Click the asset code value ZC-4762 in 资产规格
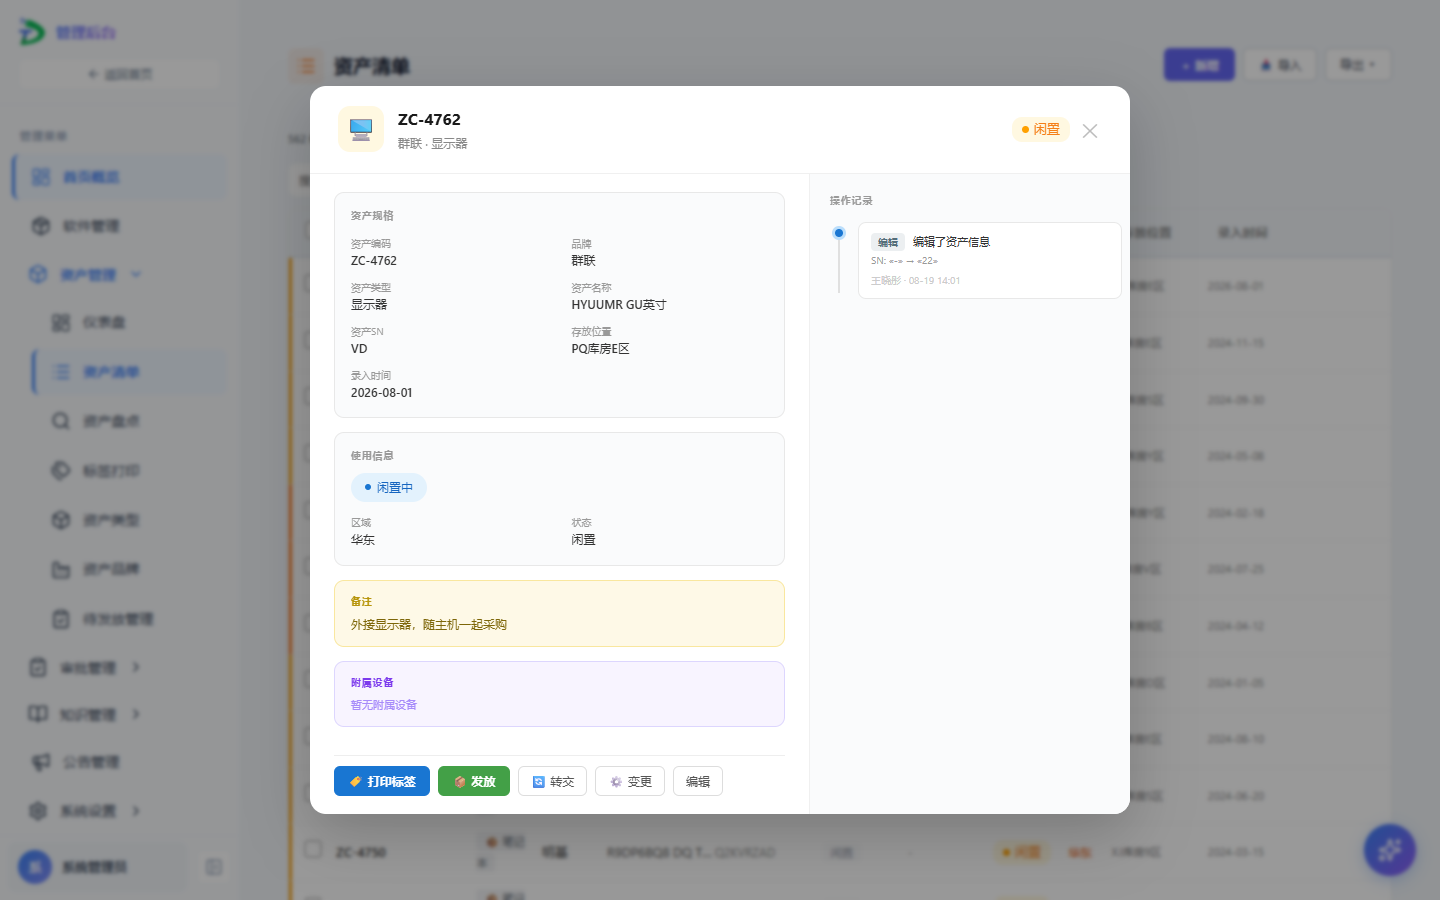 point(374,260)
